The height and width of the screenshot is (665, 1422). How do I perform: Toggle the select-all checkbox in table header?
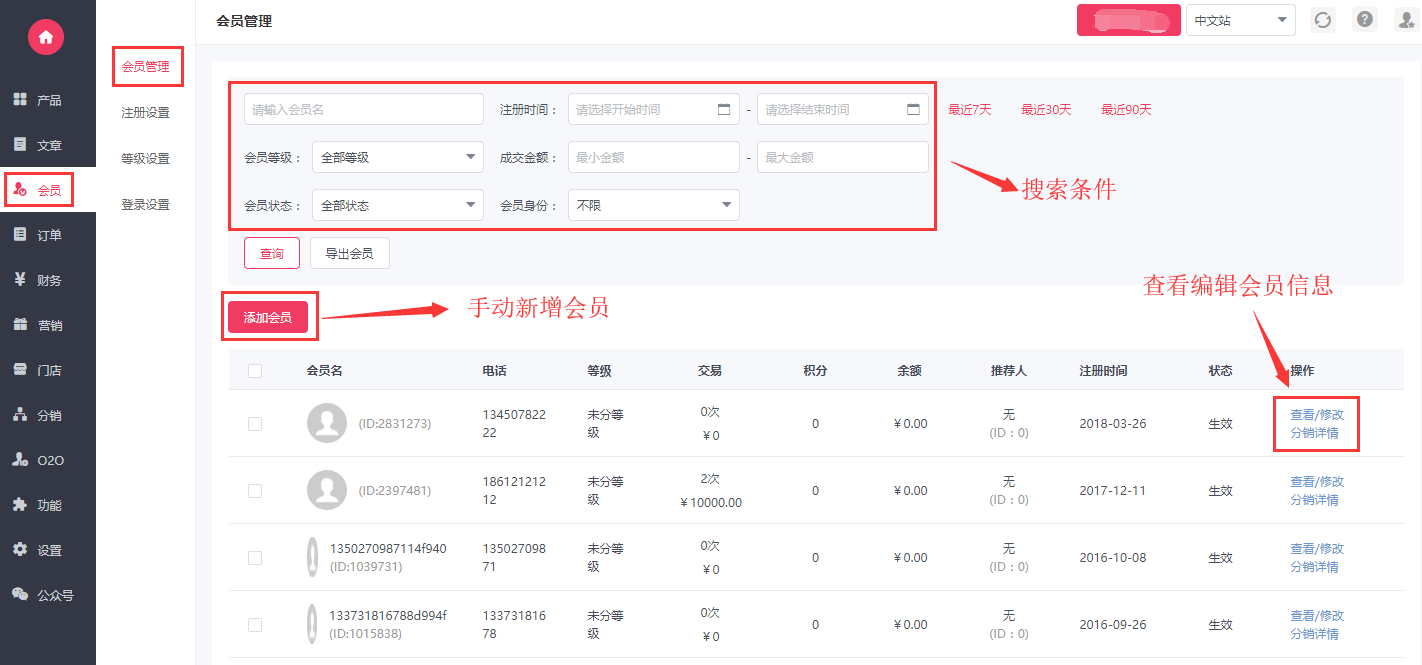[x=255, y=371]
